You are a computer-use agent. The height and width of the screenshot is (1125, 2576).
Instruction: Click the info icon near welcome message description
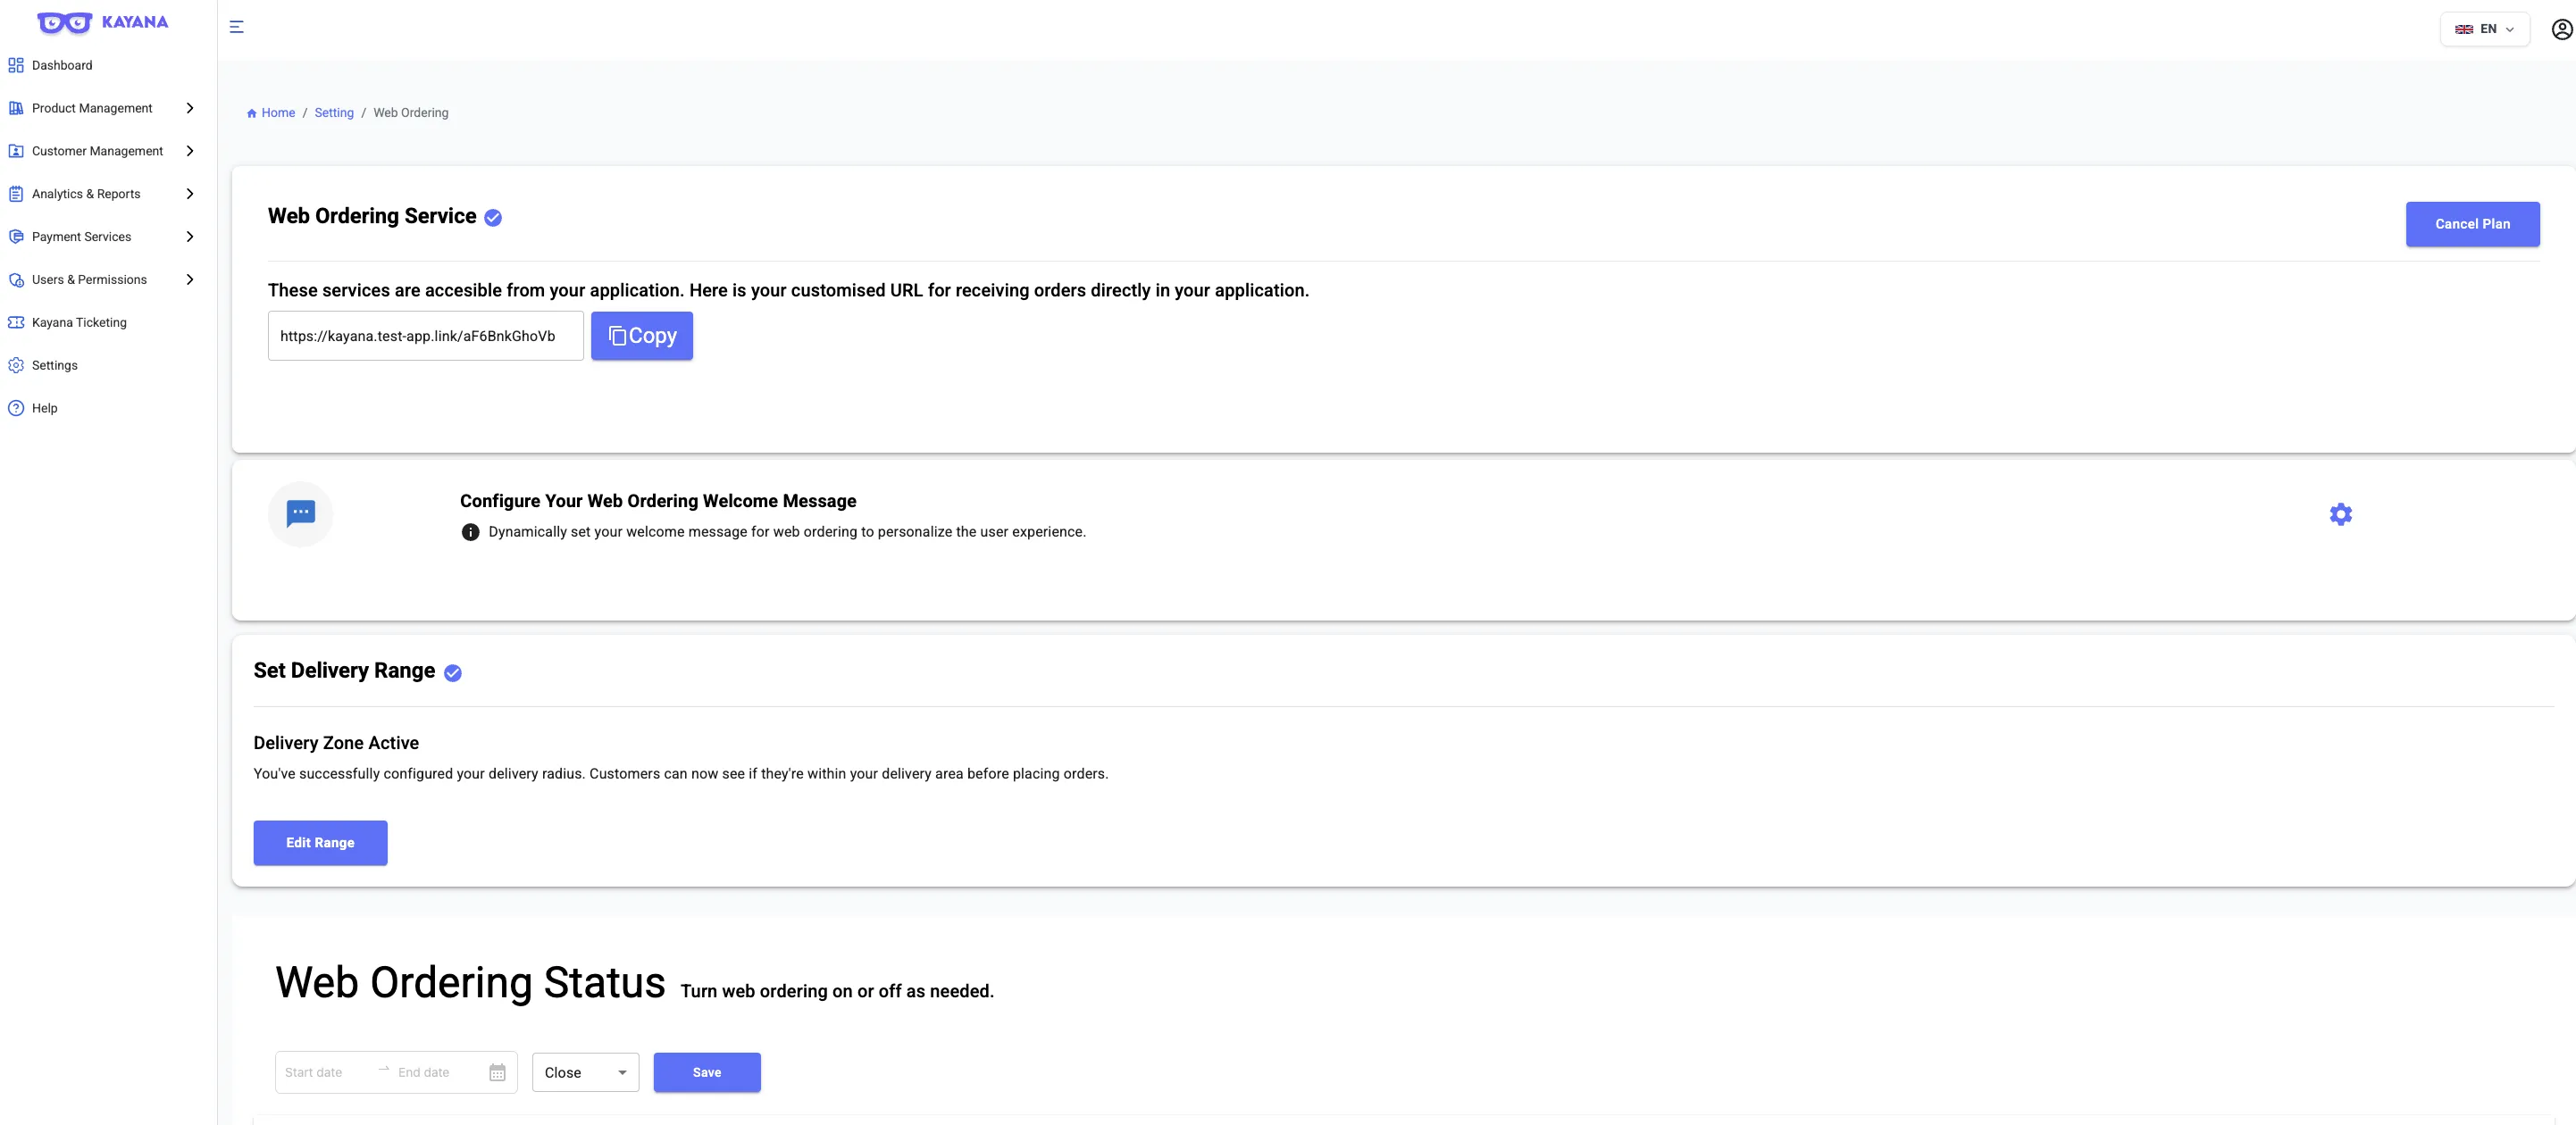coord(470,532)
